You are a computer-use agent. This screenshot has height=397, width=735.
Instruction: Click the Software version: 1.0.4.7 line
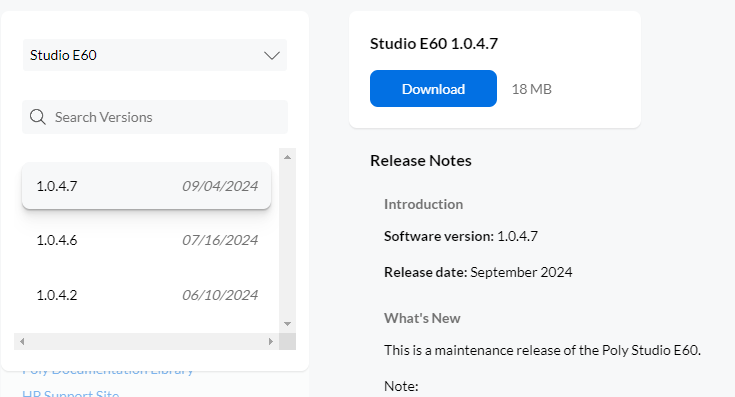(461, 236)
